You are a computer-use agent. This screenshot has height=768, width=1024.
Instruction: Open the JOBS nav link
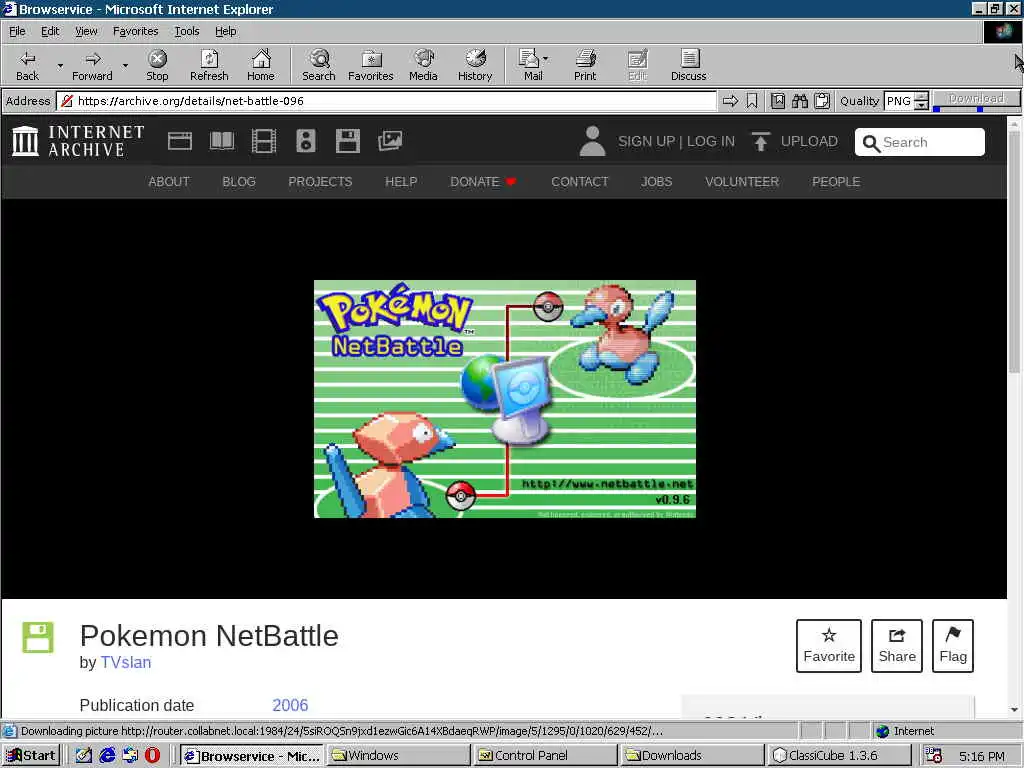[656, 182]
